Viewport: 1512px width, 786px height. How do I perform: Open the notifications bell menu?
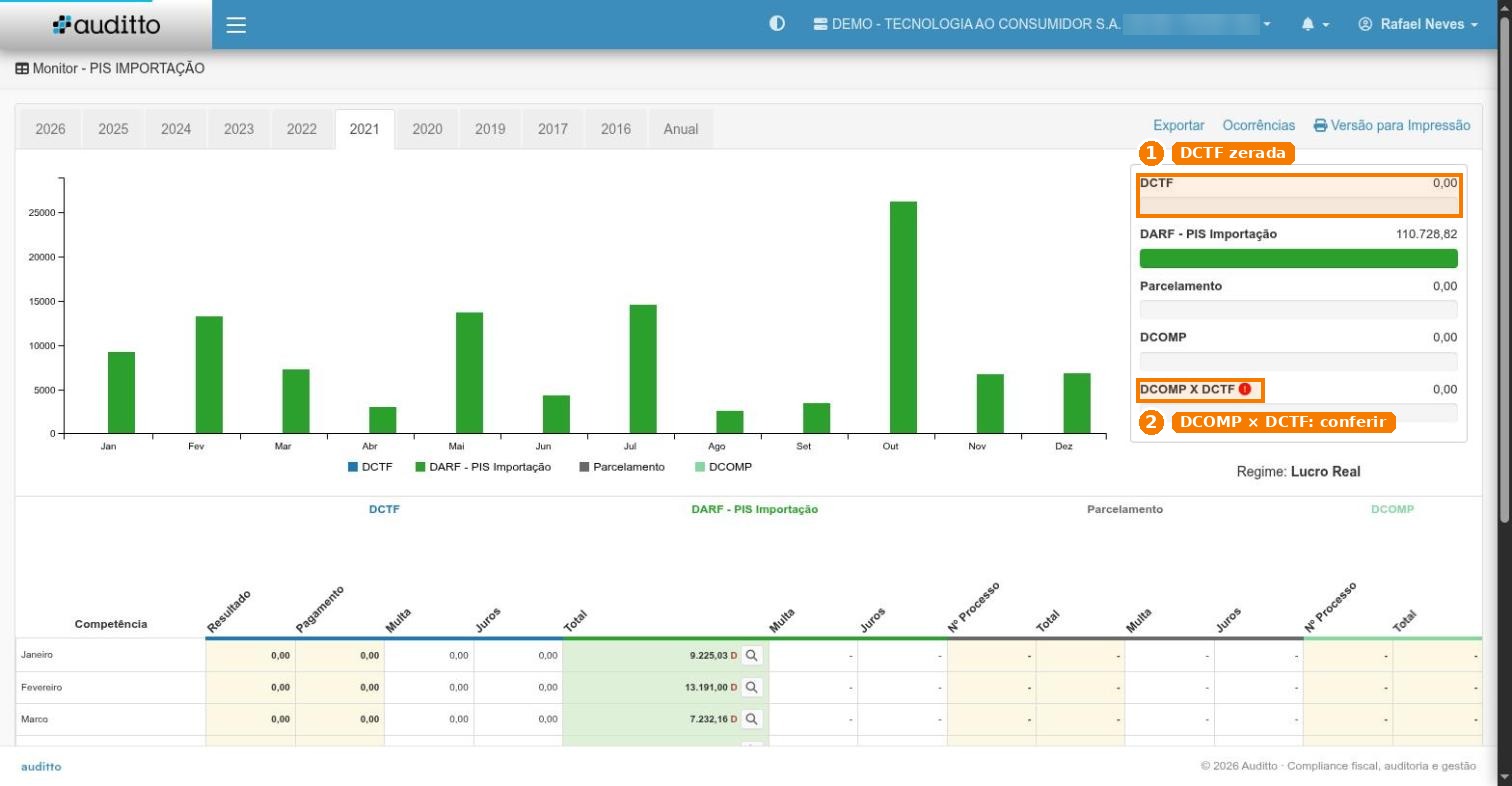[1315, 24]
